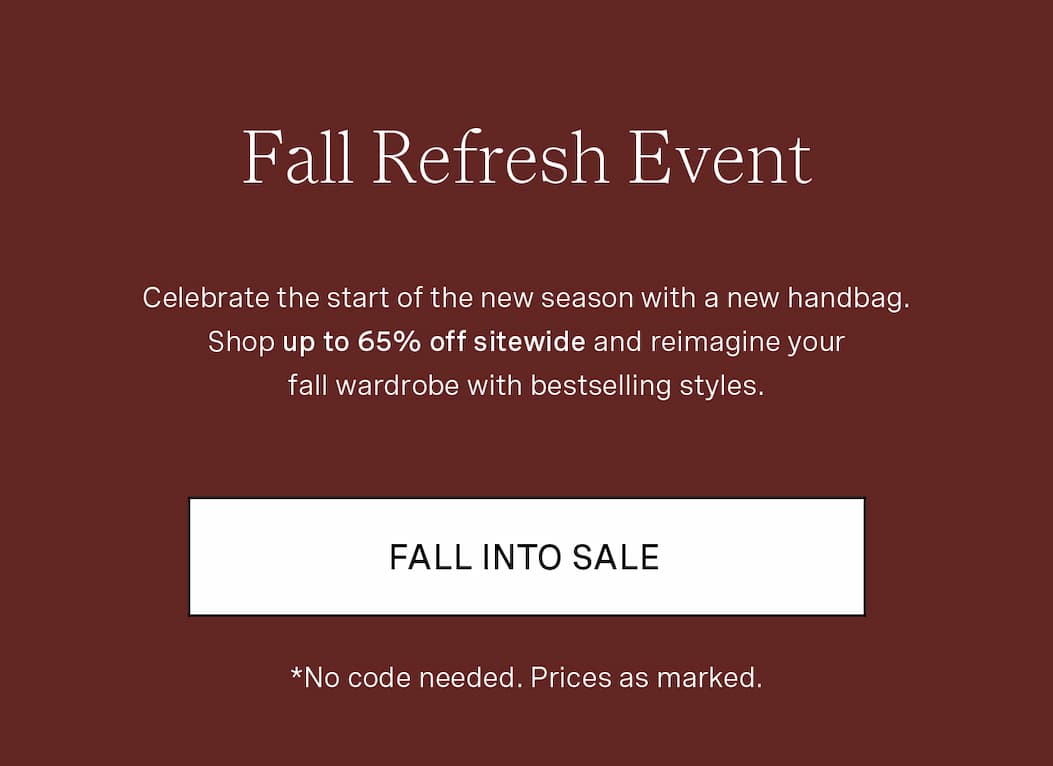The width and height of the screenshot is (1053, 766).
Task: Click the word "Shop" in the description
Action: click(241, 342)
